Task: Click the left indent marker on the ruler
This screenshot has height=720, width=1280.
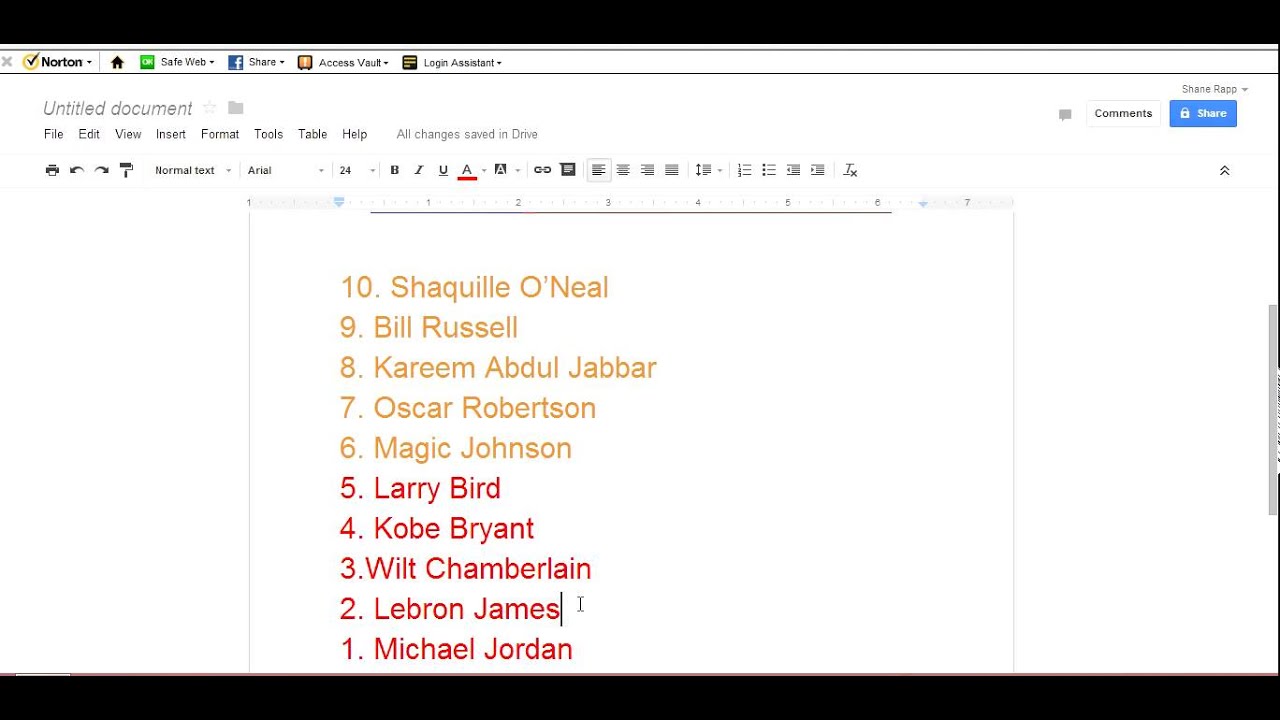Action: coord(339,203)
